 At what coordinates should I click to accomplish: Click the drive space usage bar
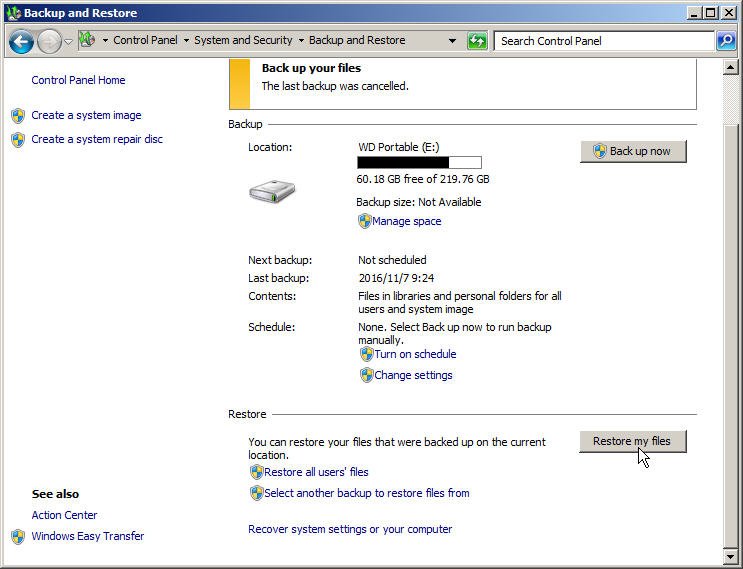pyautogui.click(x=419, y=163)
